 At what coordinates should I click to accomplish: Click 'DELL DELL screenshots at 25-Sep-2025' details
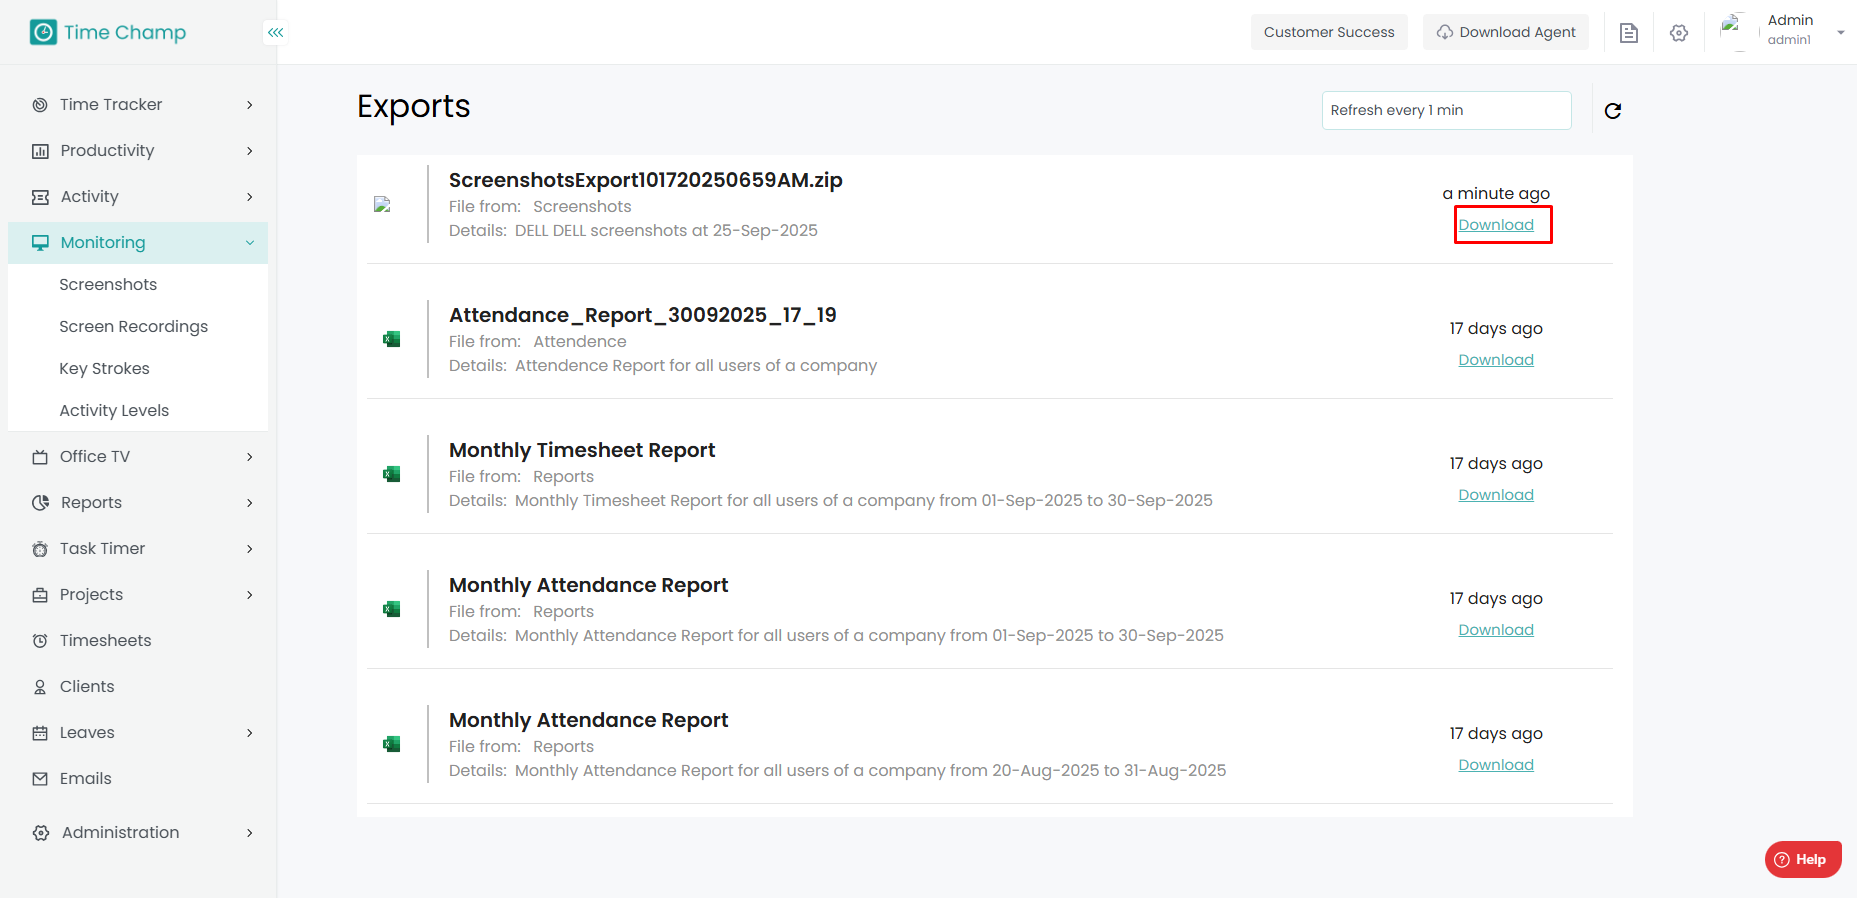pyautogui.click(x=666, y=231)
